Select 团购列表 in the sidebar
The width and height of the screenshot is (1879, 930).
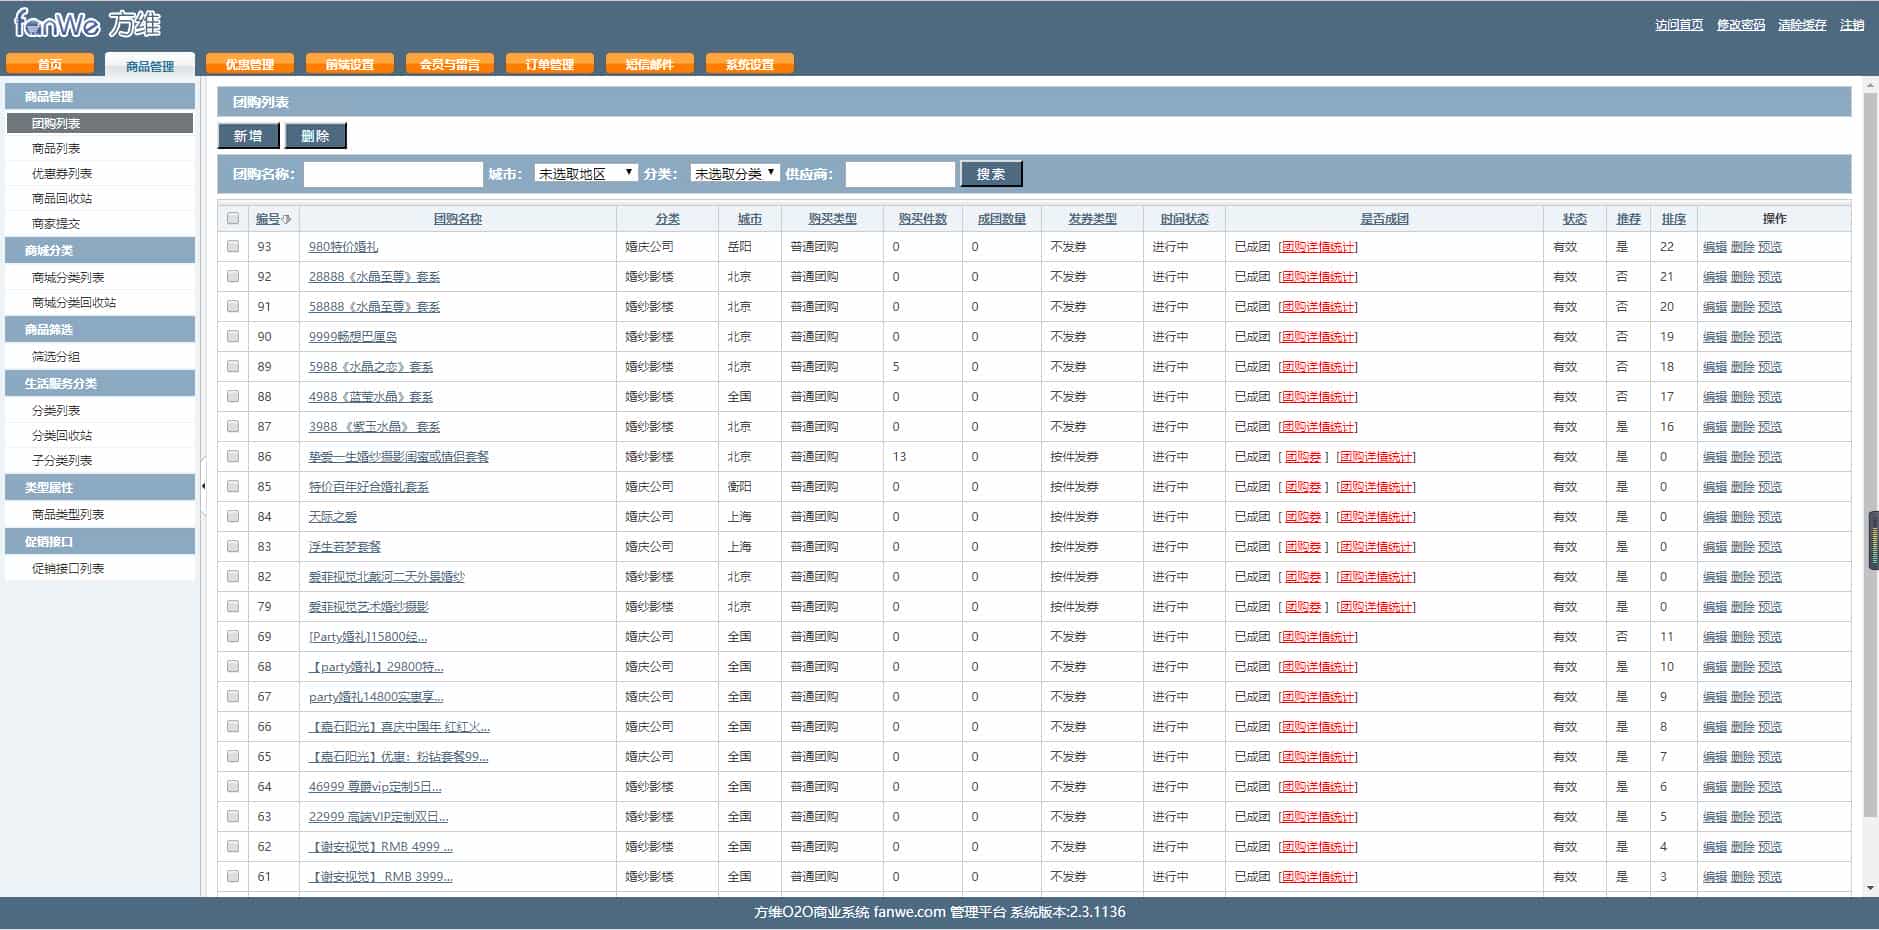click(x=100, y=123)
